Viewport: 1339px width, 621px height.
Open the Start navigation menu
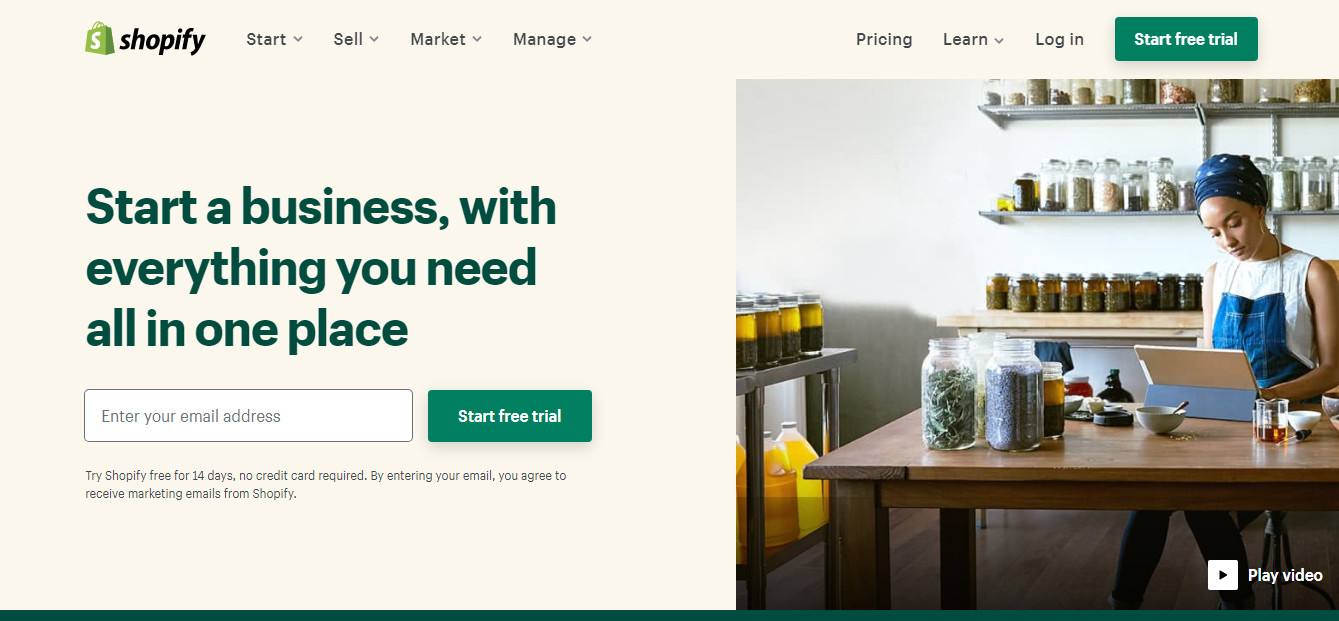click(x=266, y=39)
